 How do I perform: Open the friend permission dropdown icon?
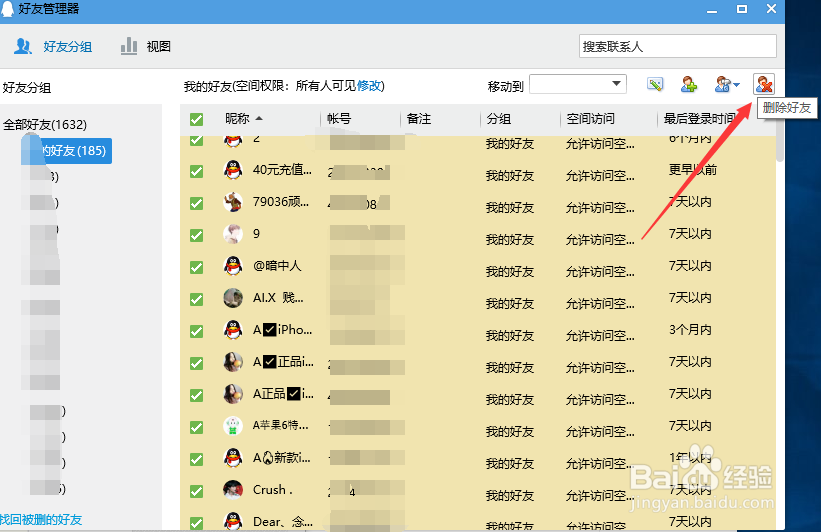(x=727, y=84)
